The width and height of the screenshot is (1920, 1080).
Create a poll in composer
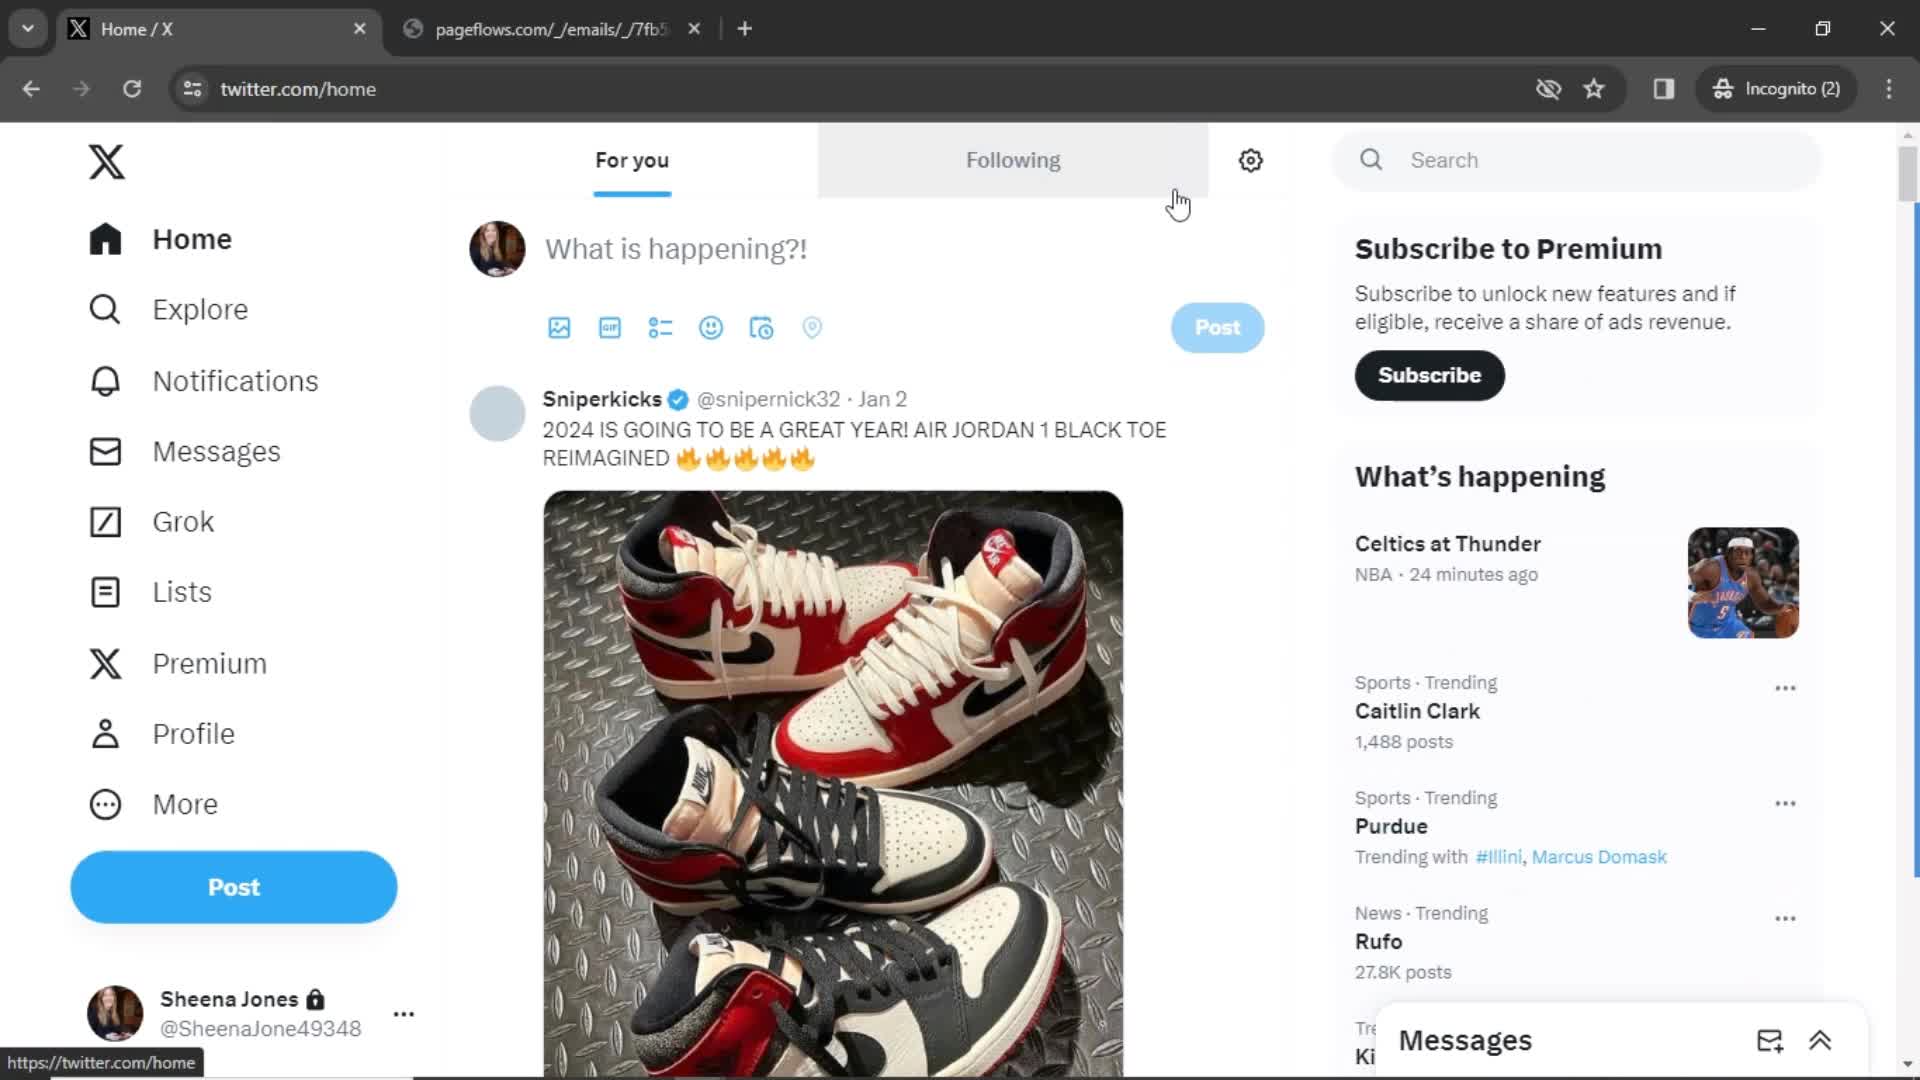pos(660,328)
